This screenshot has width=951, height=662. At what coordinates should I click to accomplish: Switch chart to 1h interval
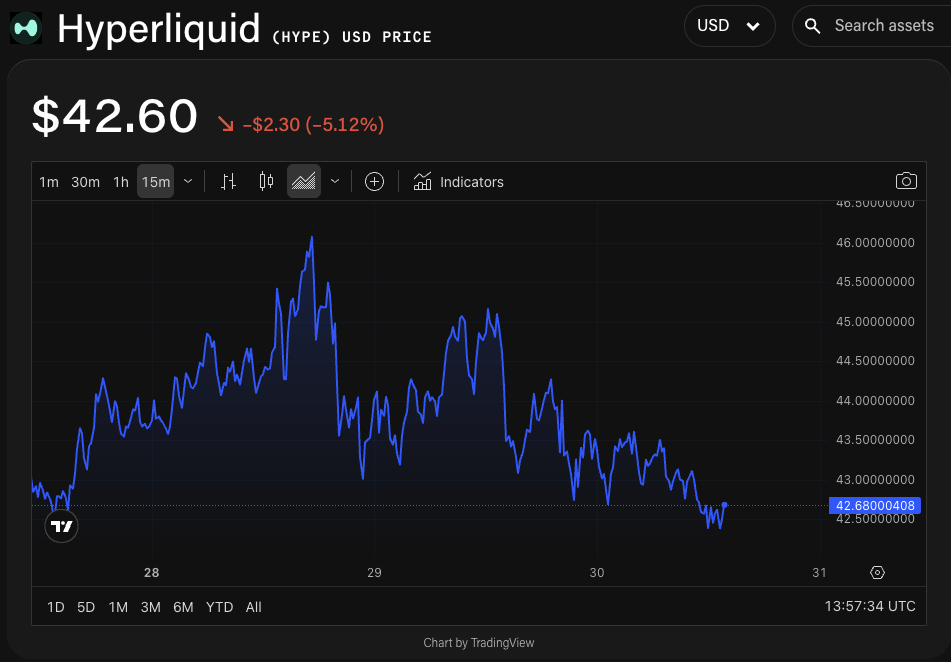tap(121, 181)
